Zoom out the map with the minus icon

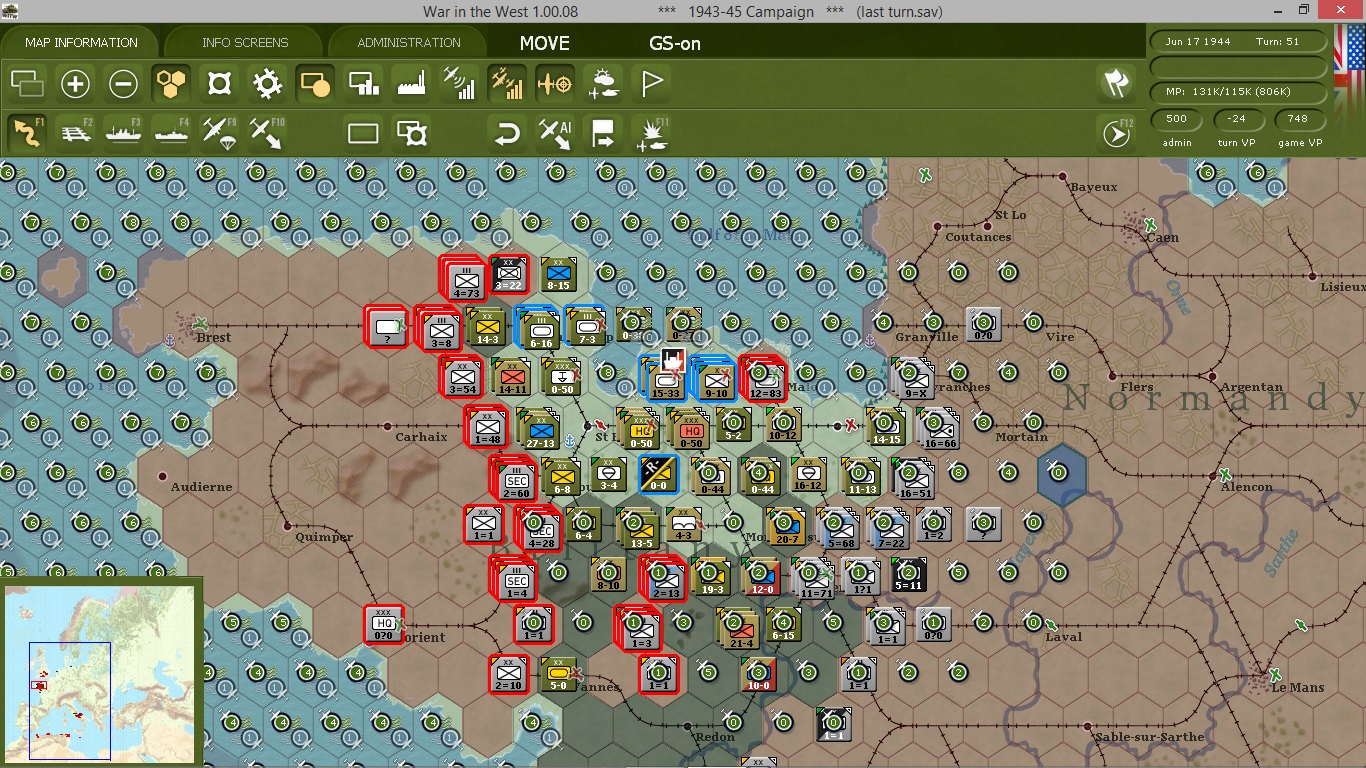[123, 84]
